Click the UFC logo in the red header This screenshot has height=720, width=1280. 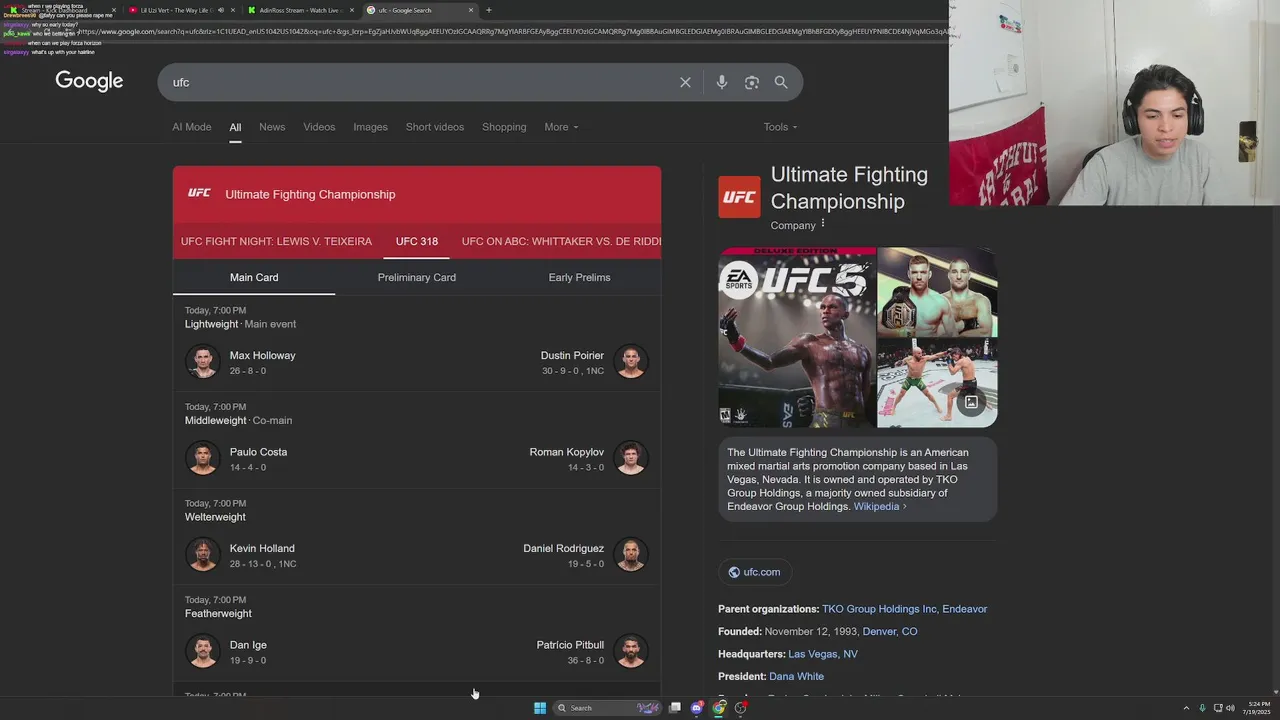point(199,193)
